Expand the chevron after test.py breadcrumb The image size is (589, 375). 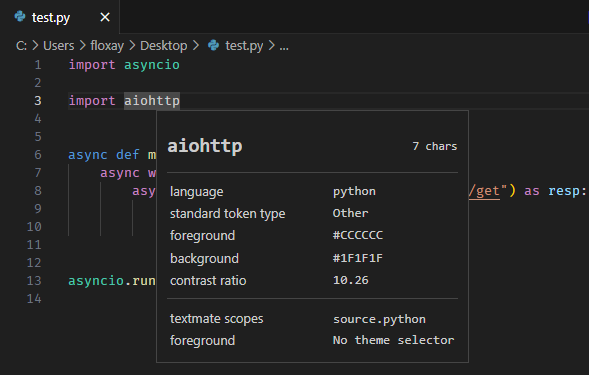(272, 46)
